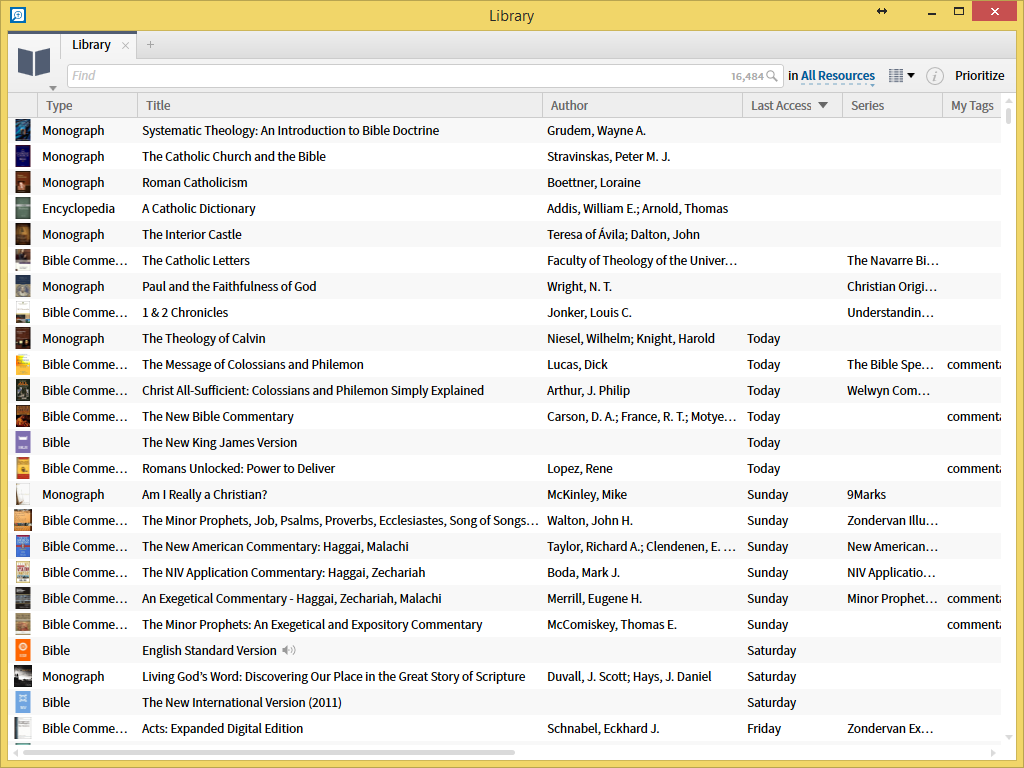Screen dimensions: 1024x768
Task: Switch to the Library tab
Action: pyautogui.click(x=91, y=44)
